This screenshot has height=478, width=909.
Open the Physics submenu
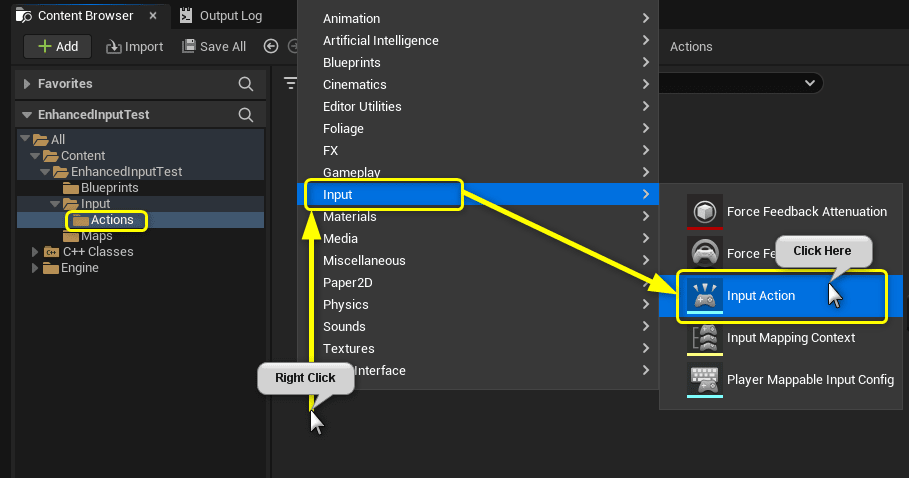point(478,305)
